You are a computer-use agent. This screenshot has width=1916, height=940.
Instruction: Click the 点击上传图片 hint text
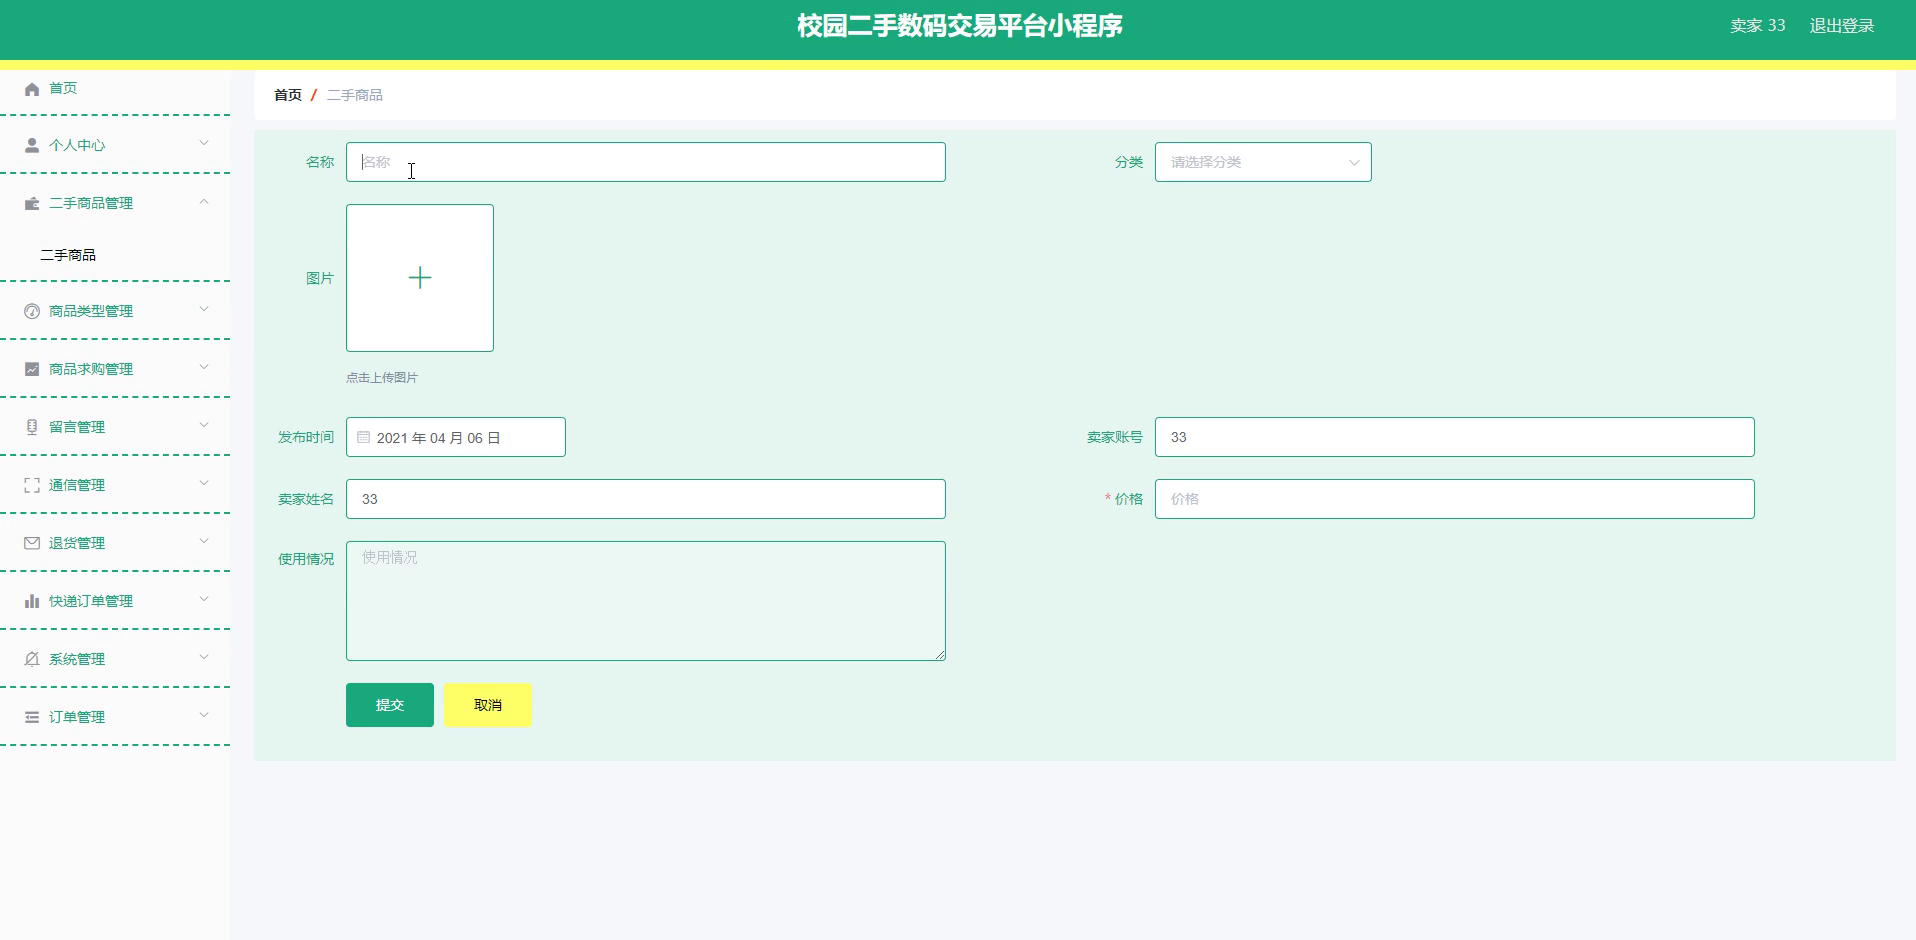382,378
